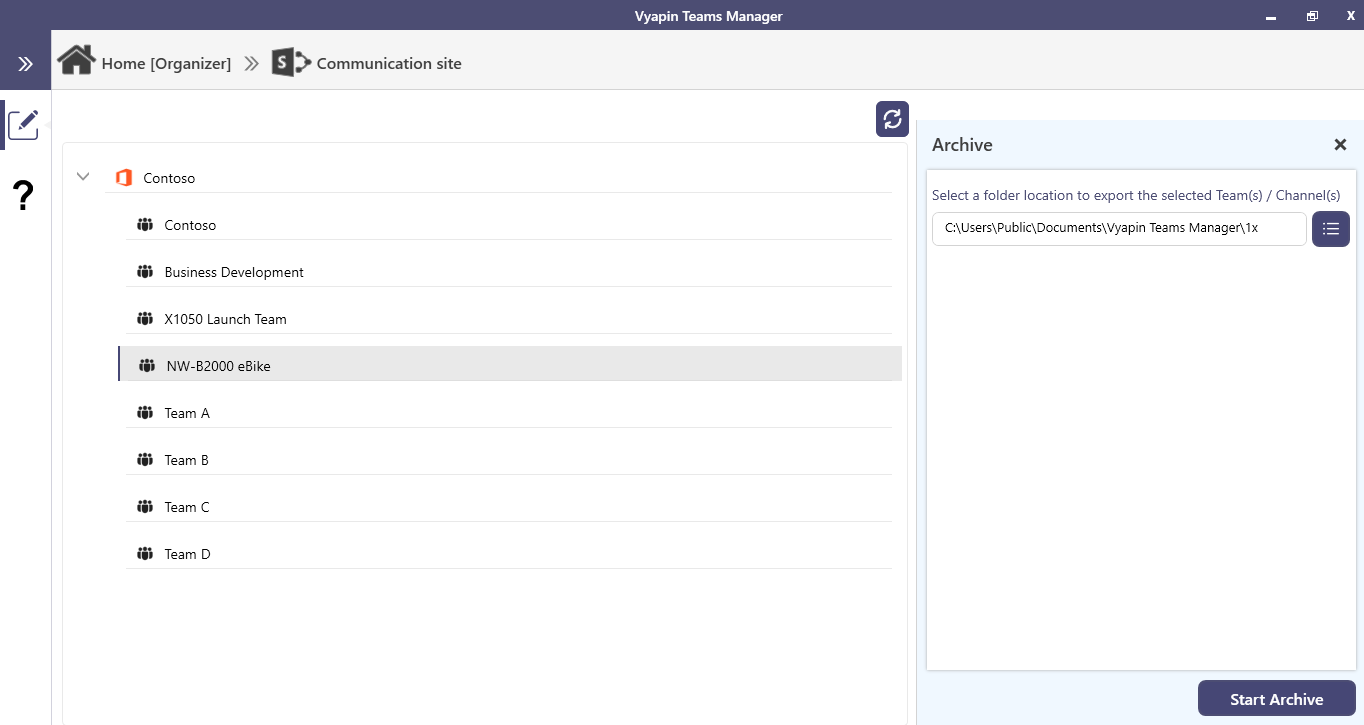
Task: Go to Home [Organizer] breadcrumb
Action: click(x=166, y=64)
